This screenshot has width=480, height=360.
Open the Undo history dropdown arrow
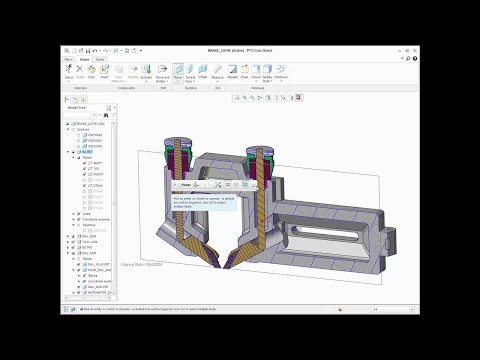(100, 51)
